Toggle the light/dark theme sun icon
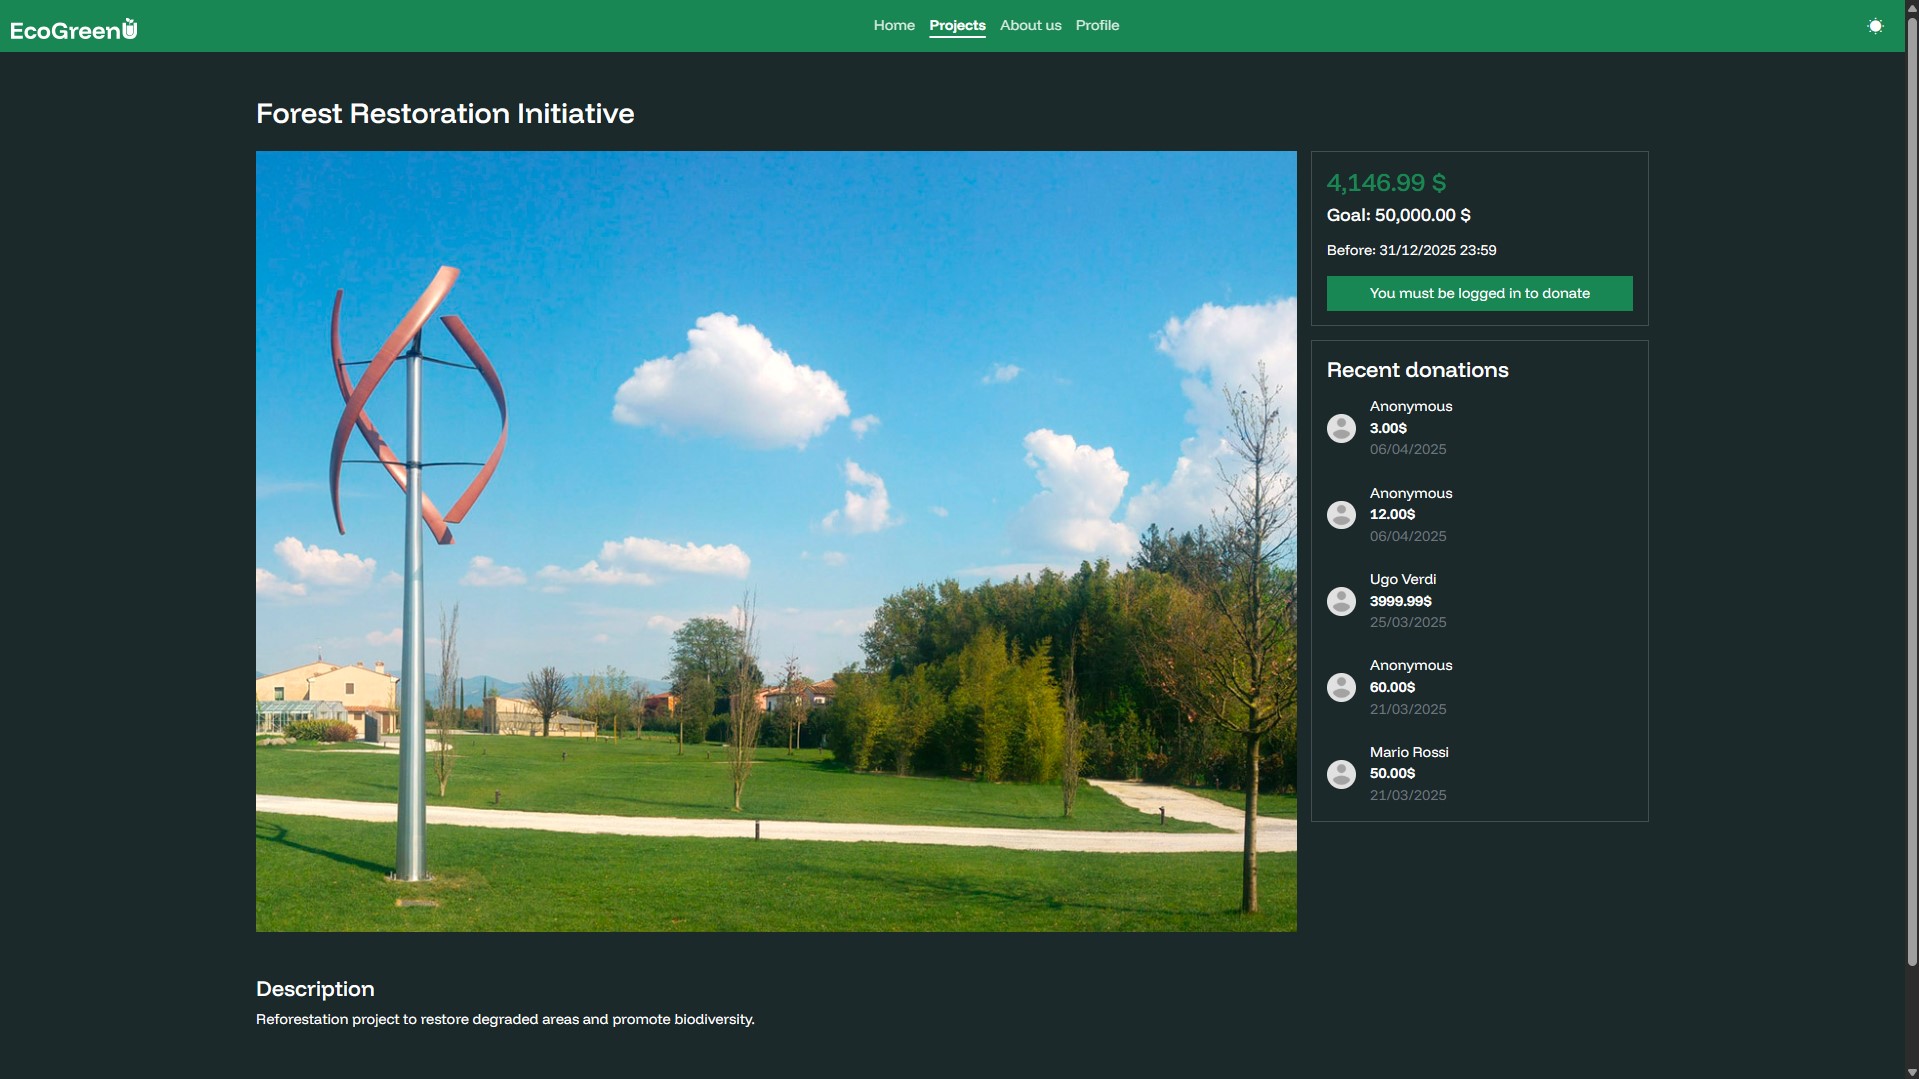 [x=1875, y=26]
